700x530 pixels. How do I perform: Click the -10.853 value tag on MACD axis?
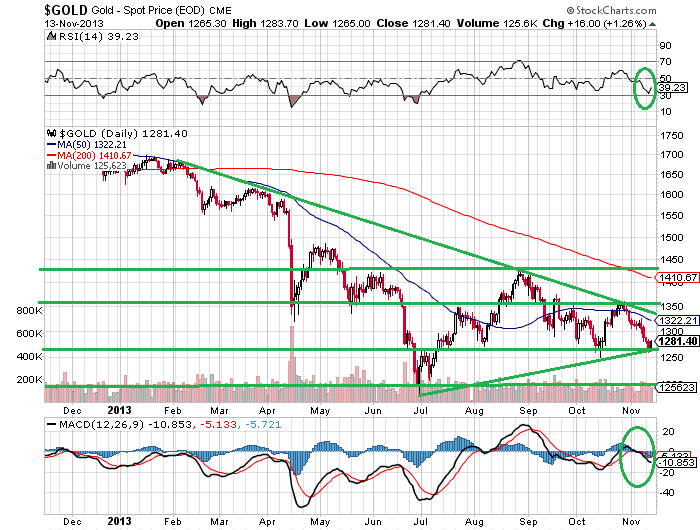click(678, 463)
